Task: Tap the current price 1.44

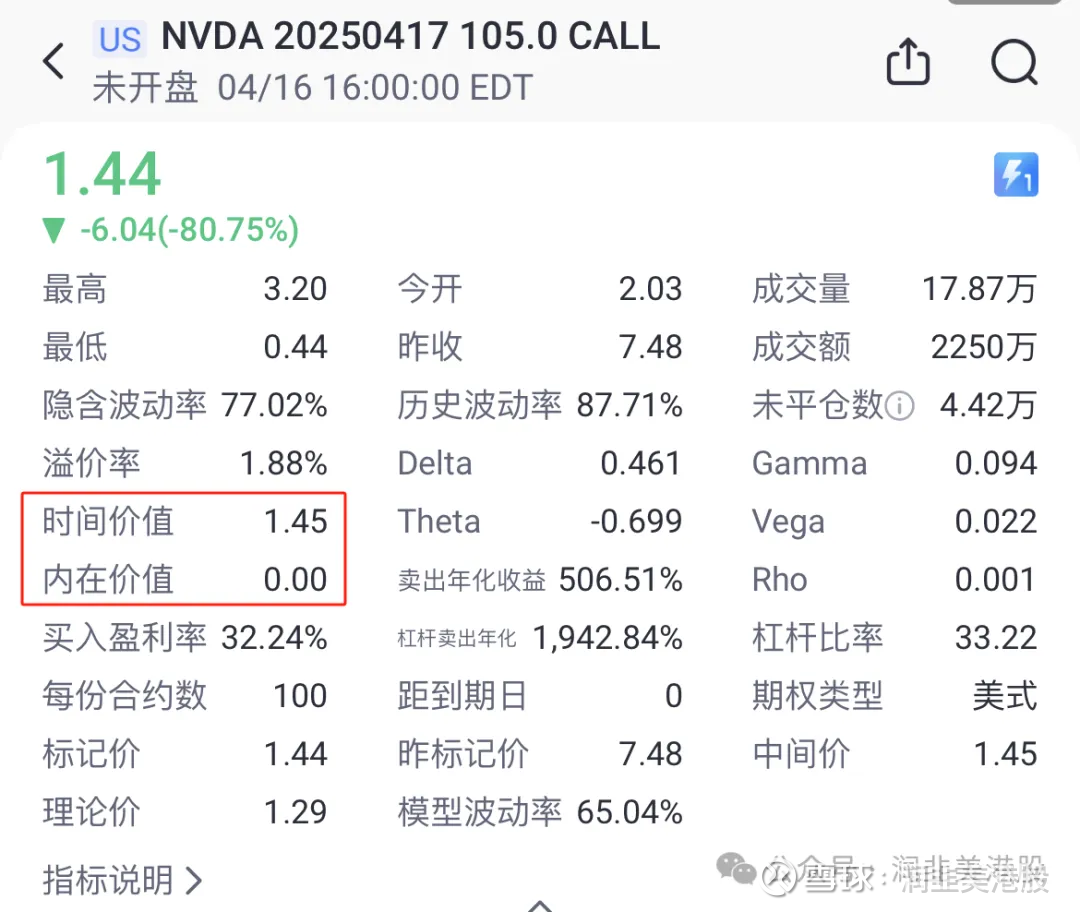Action: click(x=102, y=173)
